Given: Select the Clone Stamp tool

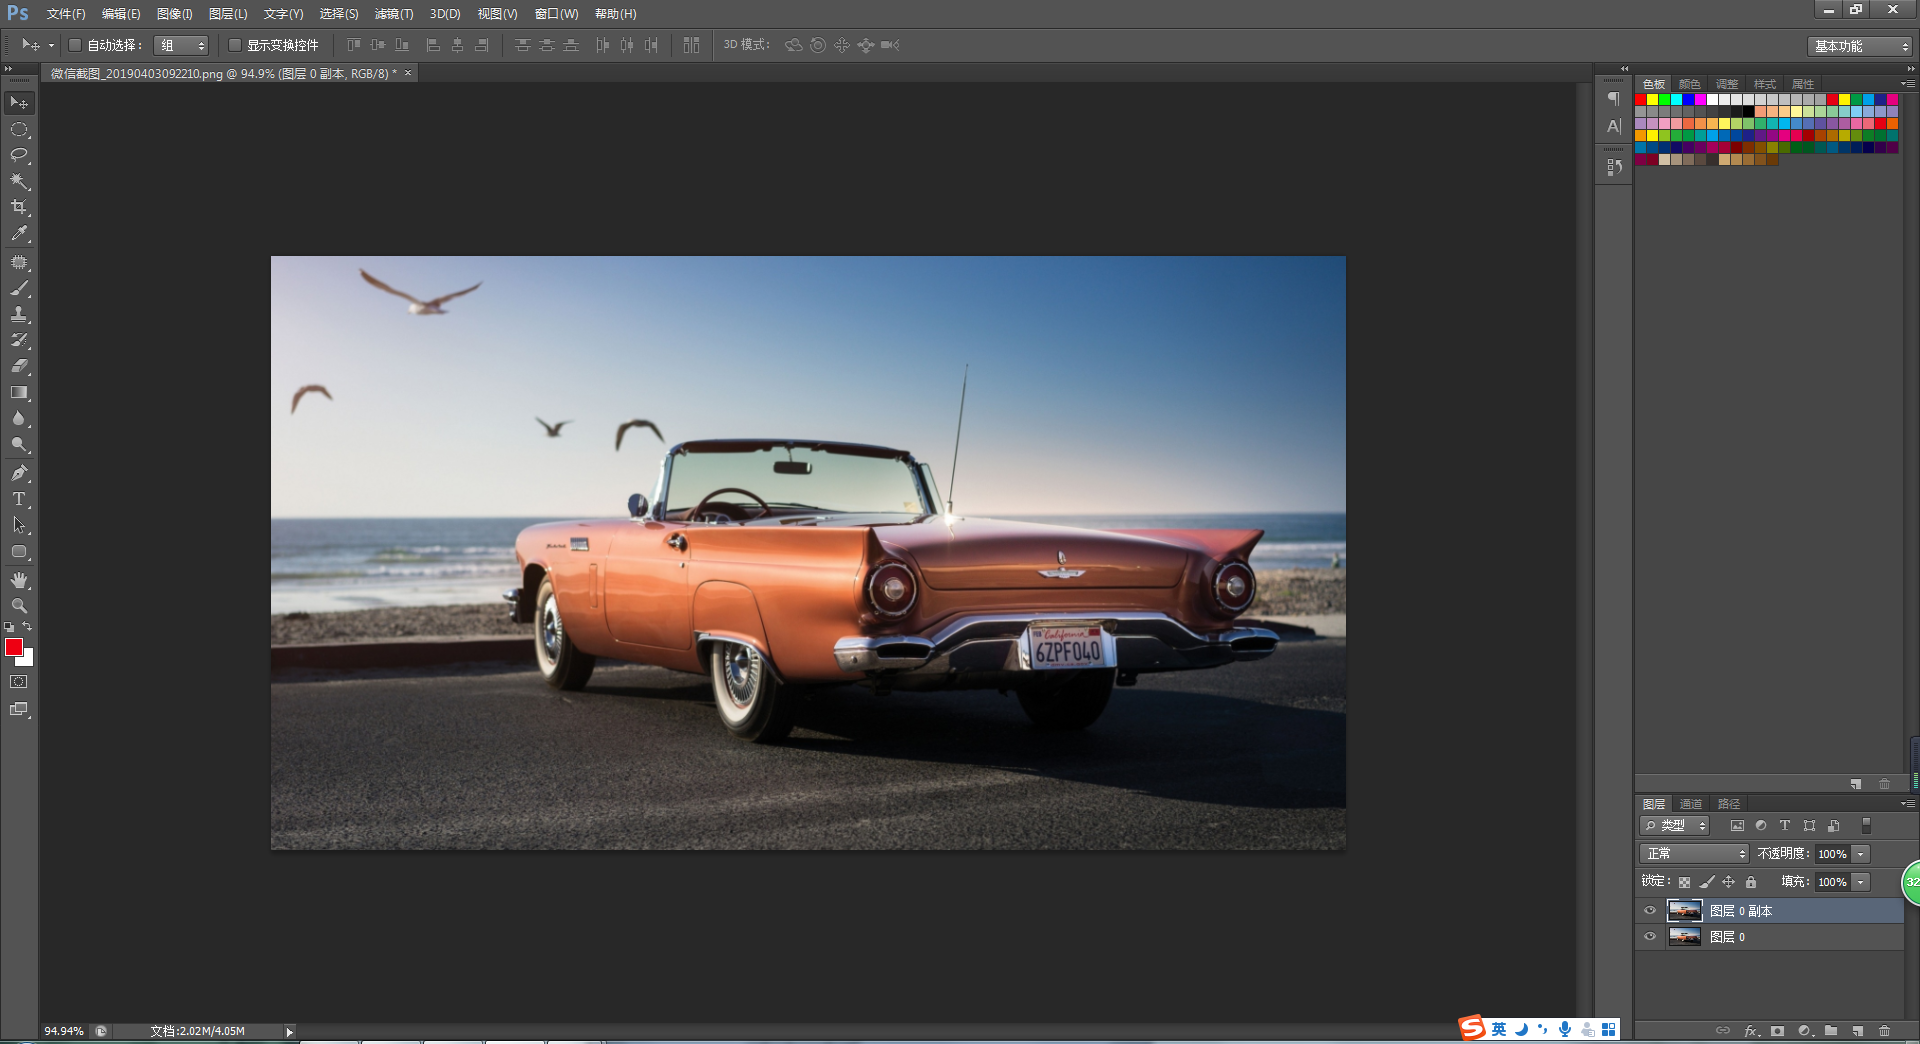Looking at the screenshot, I should [19, 314].
